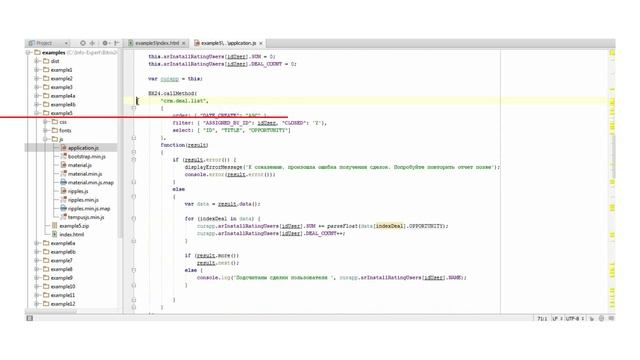
Task: Expand the dist folder node
Action: click(37, 61)
